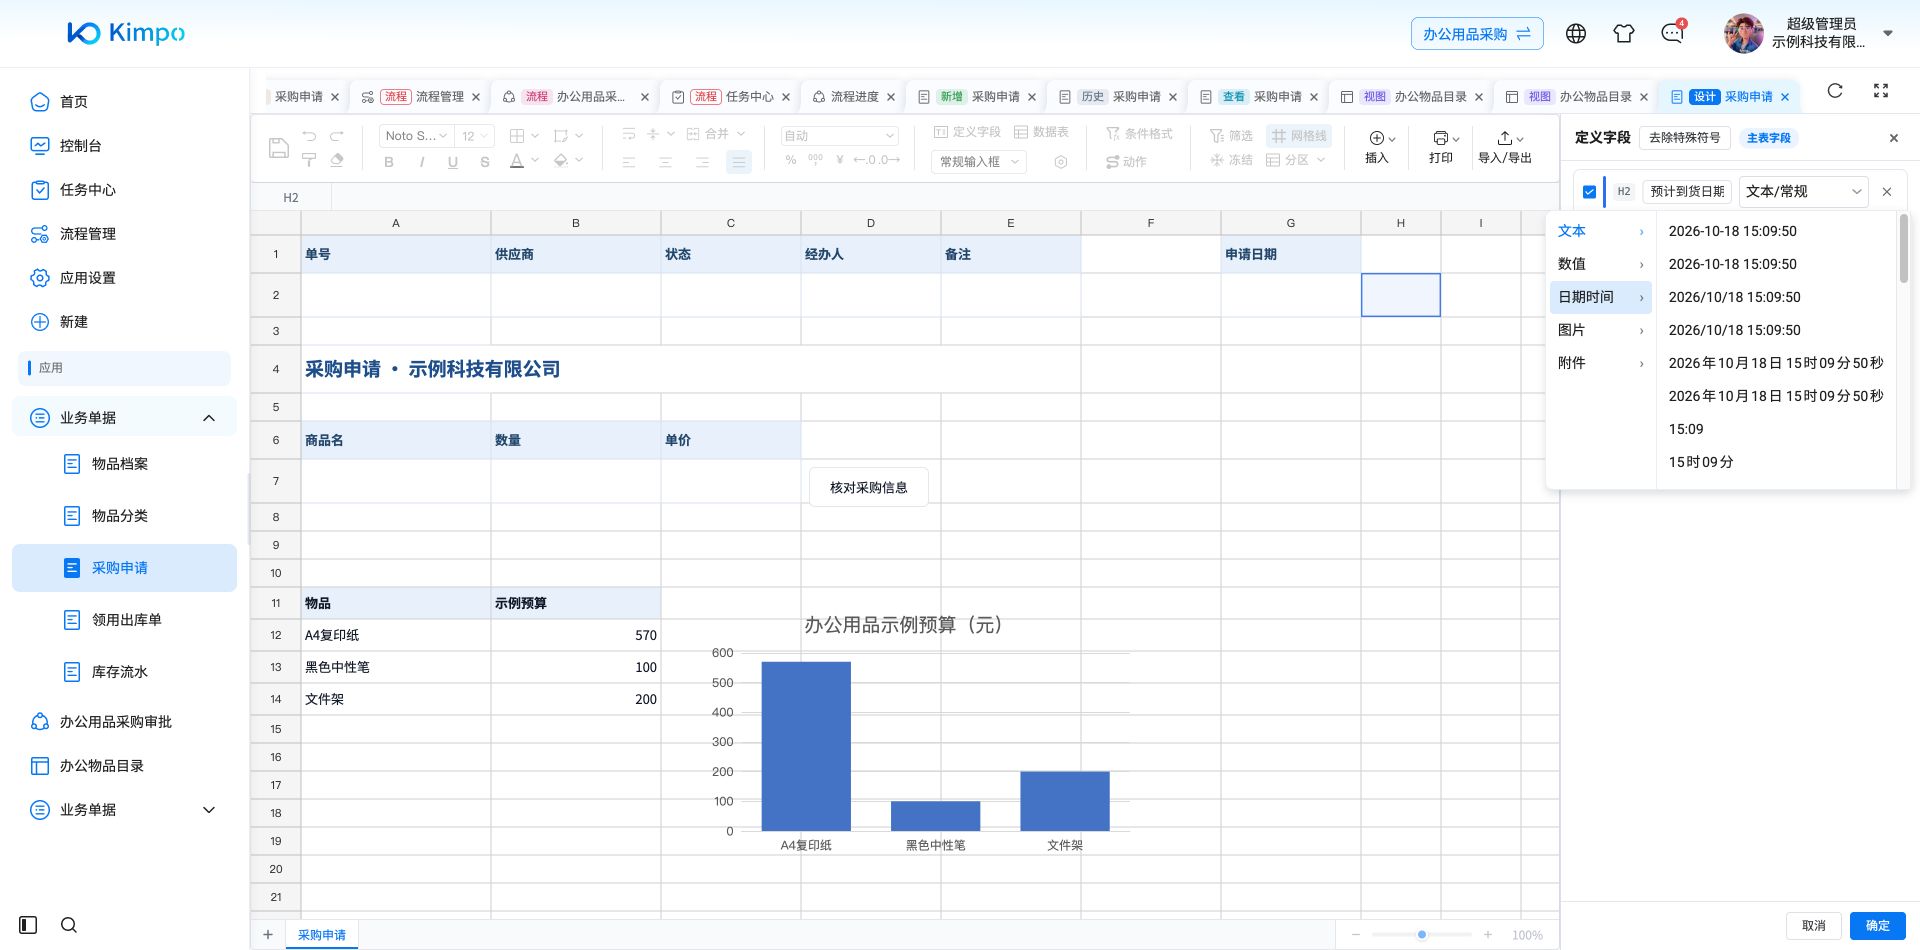Choose format 2026/10/18 15:09:50 first entry
The width and height of the screenshot is (1920, 950).
[x=1776, y=297]
